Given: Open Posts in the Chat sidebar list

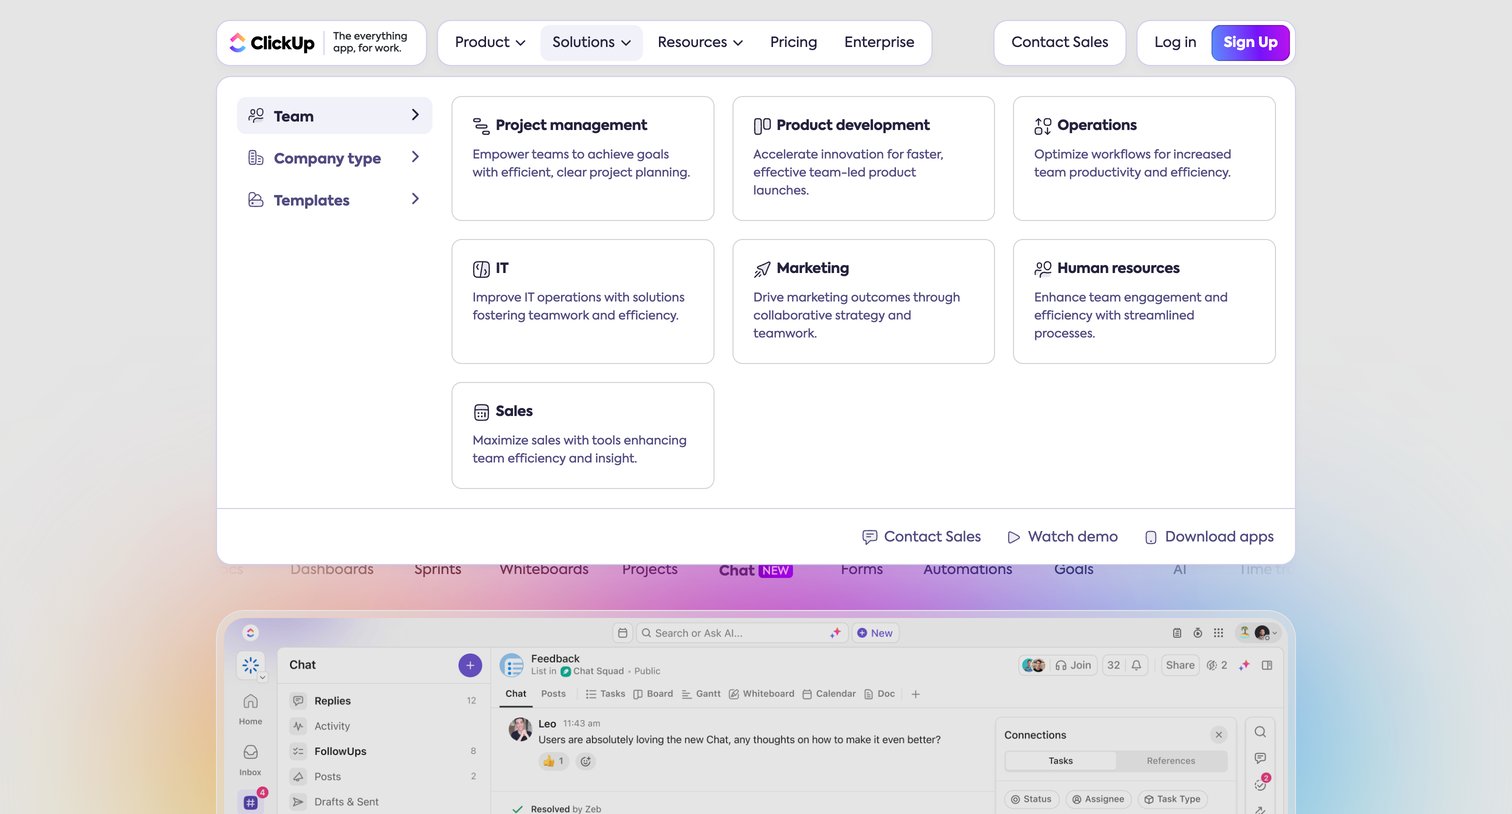Looking at the screenshot, I should tap(384, 776).
